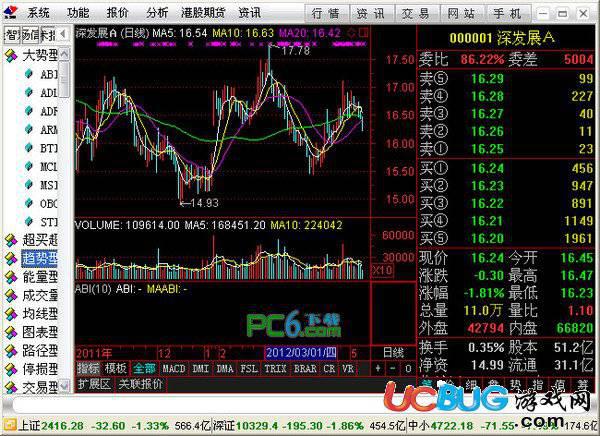Click the cube icon beside ADL indicator
The height and width of the screenshot is (436, 600).
[x=29, y=92]
